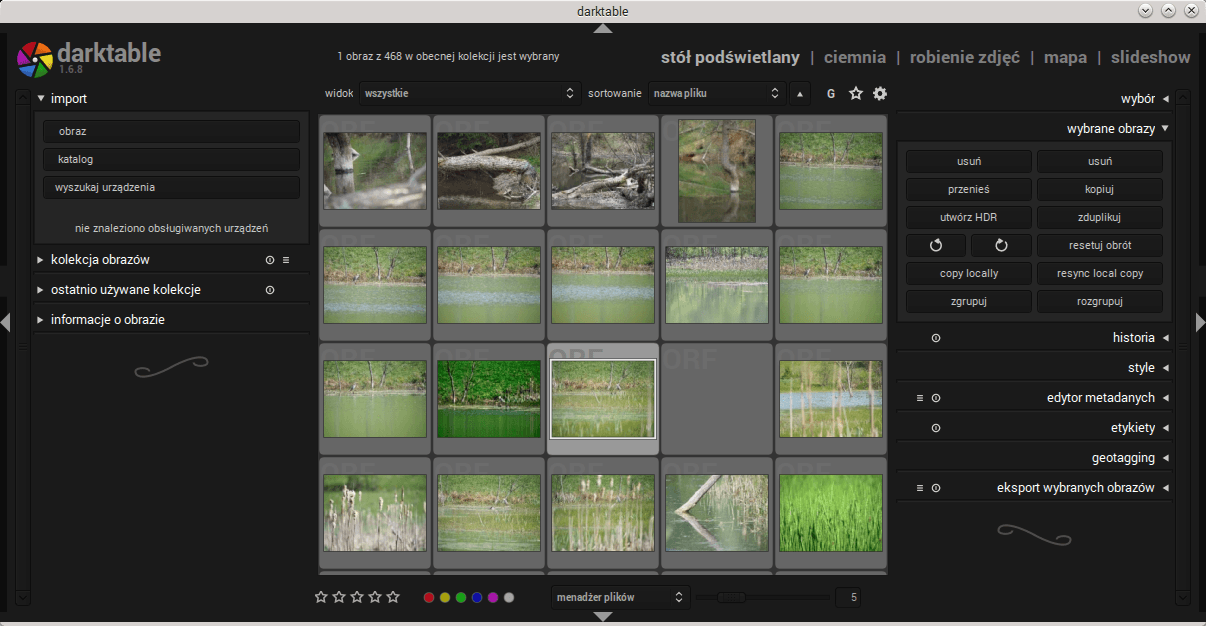
Task: Open preferences via the gear icon
Action: pyautogui.click(x=880, y=93)
